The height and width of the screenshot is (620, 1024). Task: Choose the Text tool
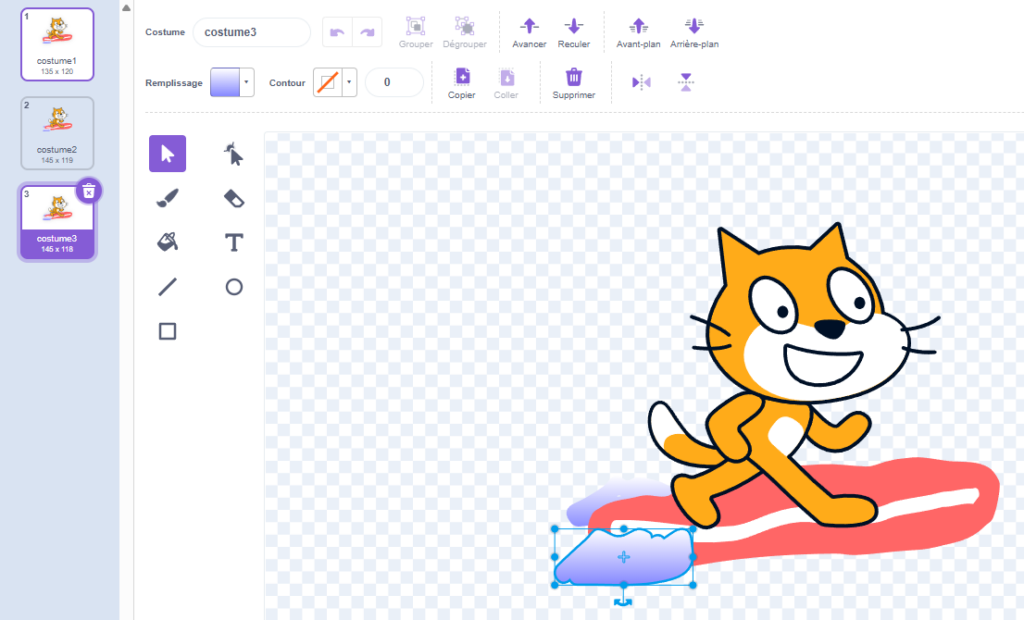(234, 242)
